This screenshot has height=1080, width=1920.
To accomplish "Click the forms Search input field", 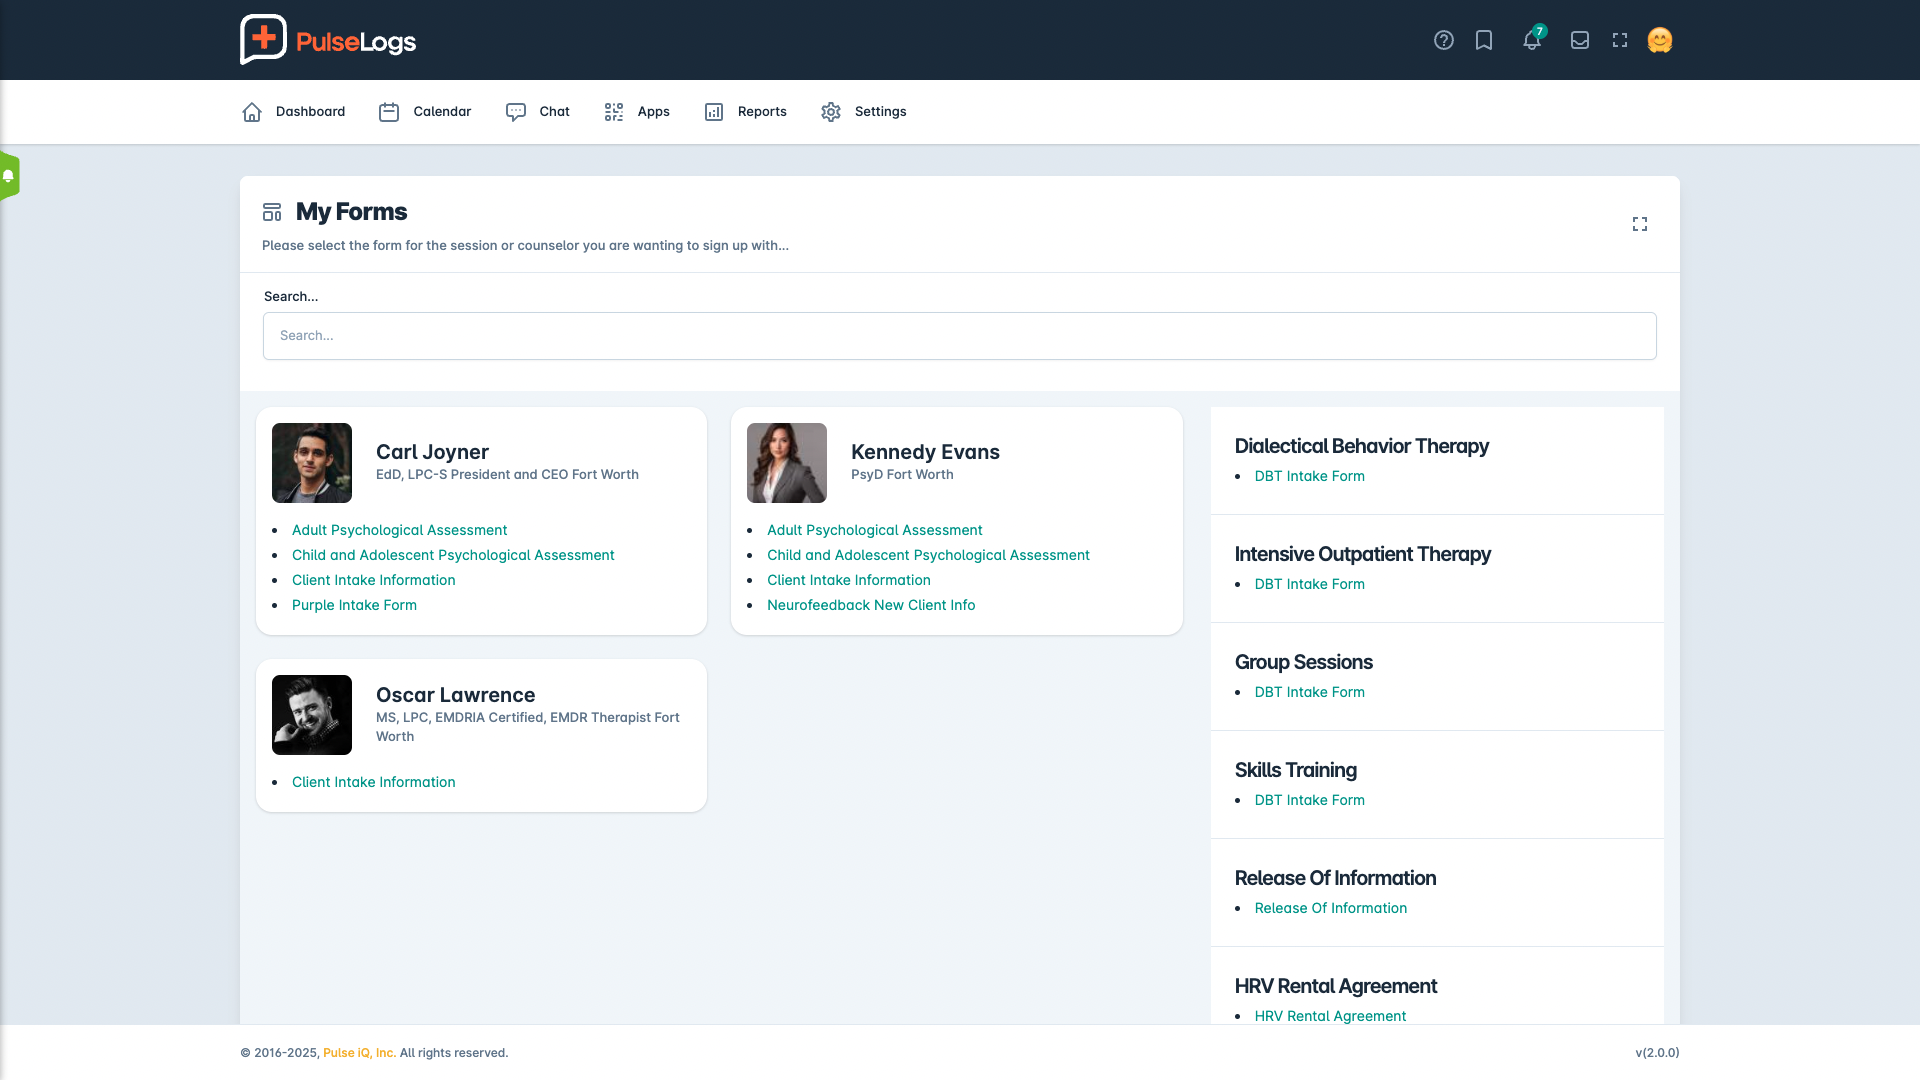I will [x=959, y=336].
